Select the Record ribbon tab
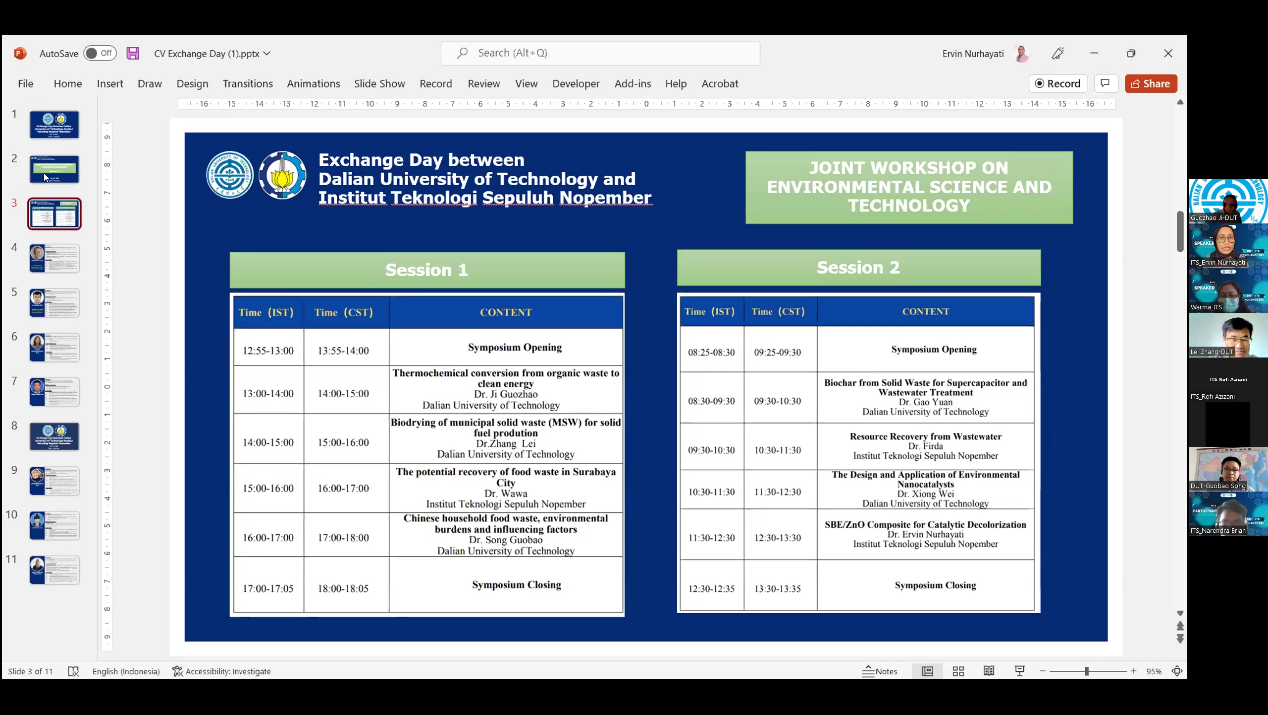 pyautogui.click(x=436, y=84)
